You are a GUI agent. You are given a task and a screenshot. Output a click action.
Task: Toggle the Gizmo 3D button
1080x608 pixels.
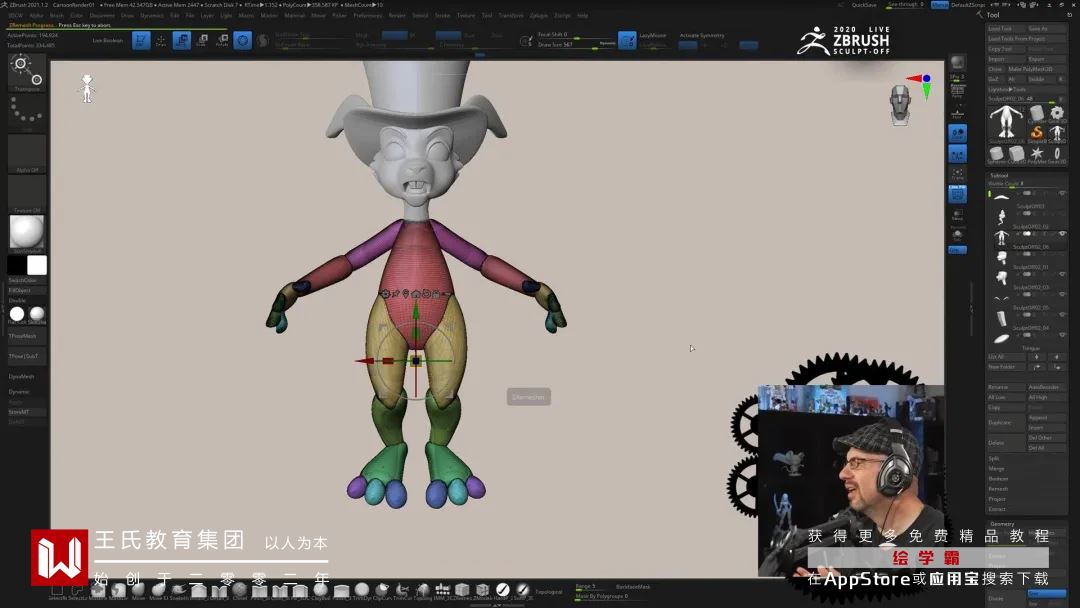click(242, 41)
